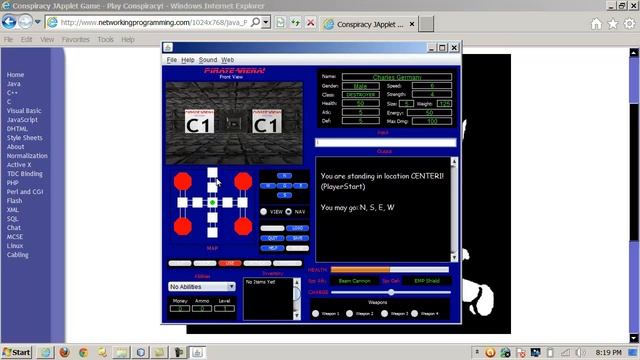The height and width of the screenshot is (360, 640).
Task: Stop loading with the red X icon
Action: pyautogui.click(x=311, y=22)
